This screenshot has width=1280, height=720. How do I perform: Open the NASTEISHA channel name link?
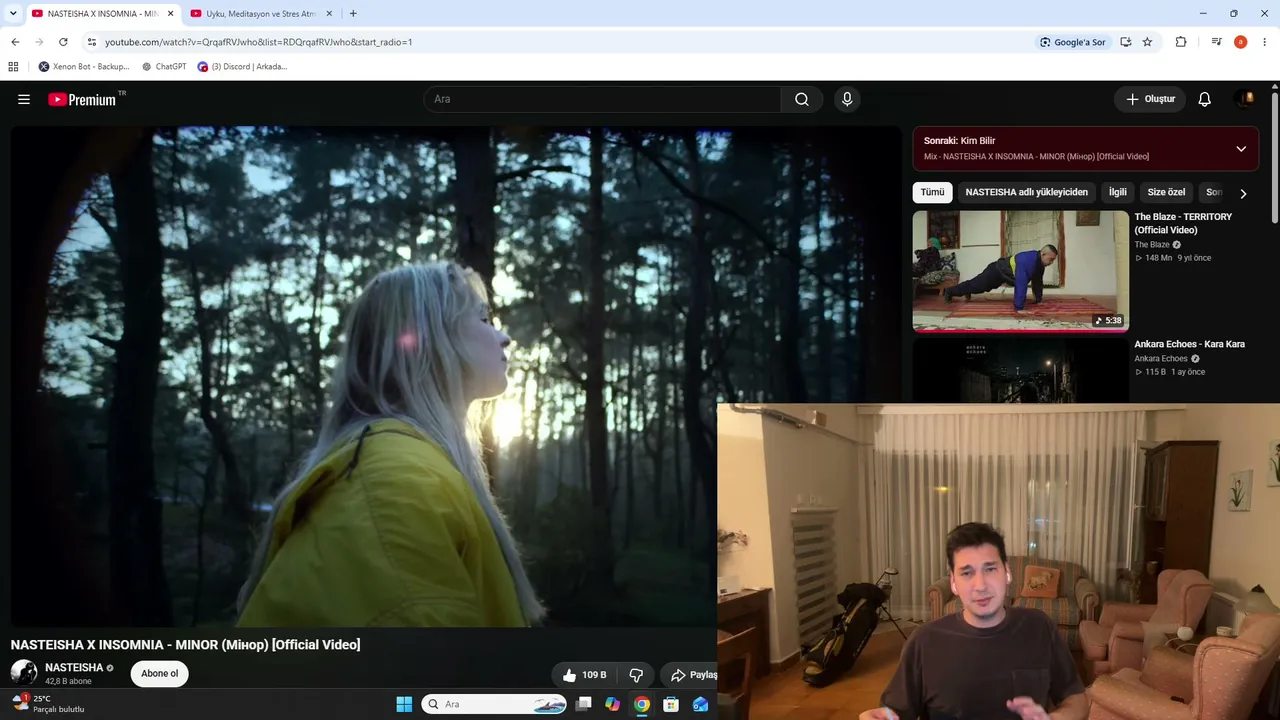[x=74, y=668]
